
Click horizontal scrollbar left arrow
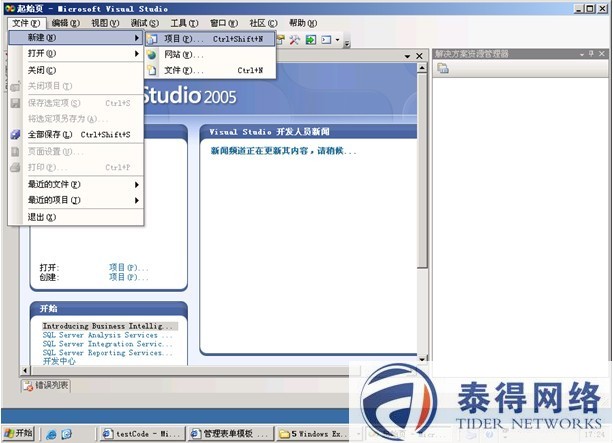[25, 370]
